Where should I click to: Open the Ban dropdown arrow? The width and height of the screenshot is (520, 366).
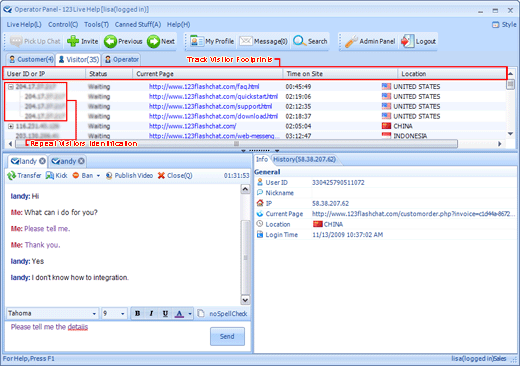coord(98,176)
